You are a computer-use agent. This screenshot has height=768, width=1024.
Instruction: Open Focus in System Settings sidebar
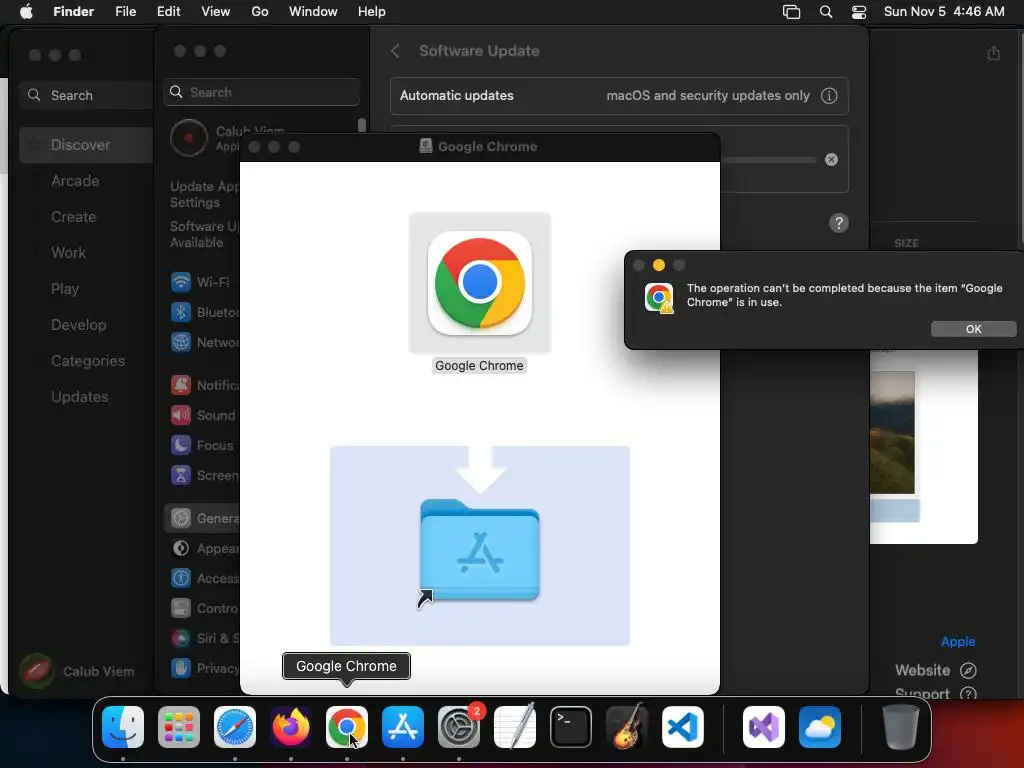coord(202,445)
